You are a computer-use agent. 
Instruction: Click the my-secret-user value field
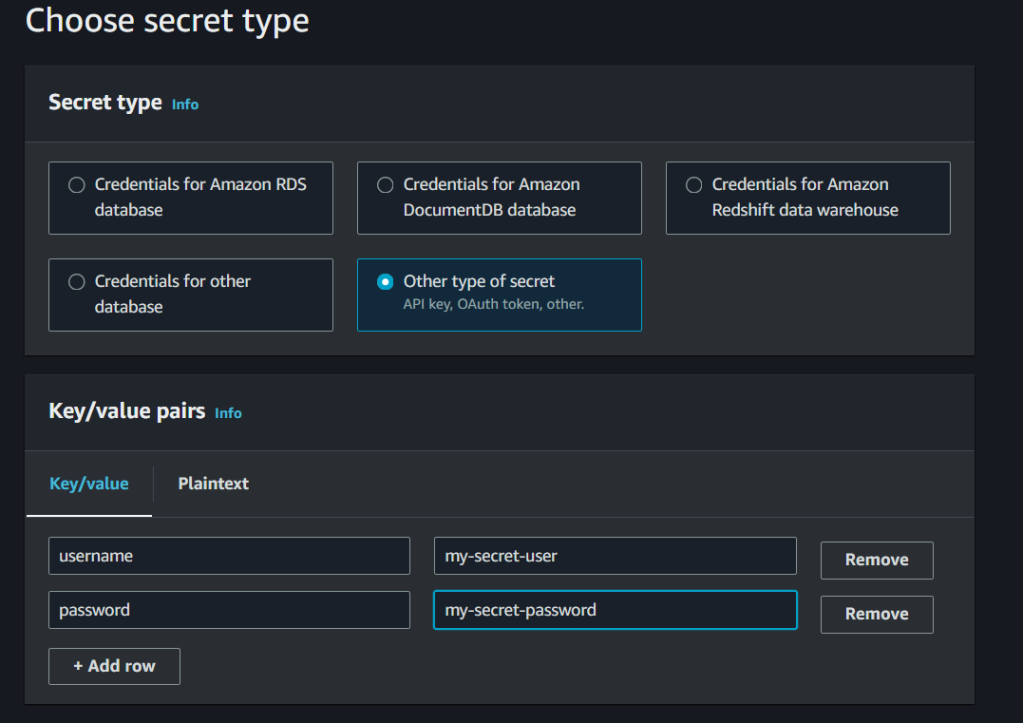tap(614, 556)
